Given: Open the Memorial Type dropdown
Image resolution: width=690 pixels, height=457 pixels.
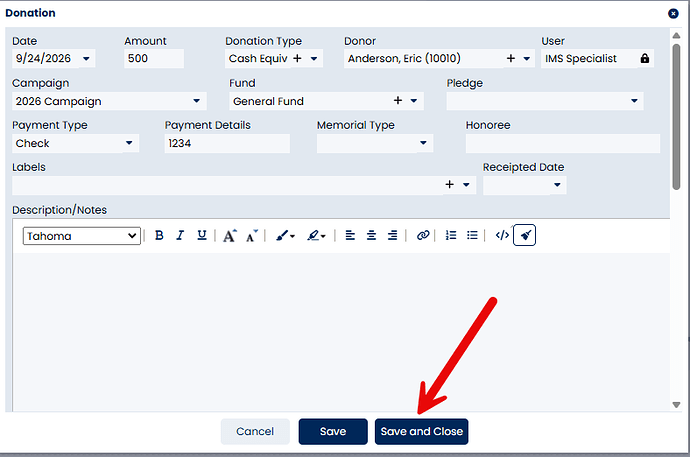Looking at the screenshot, I should tap(423, 143).
